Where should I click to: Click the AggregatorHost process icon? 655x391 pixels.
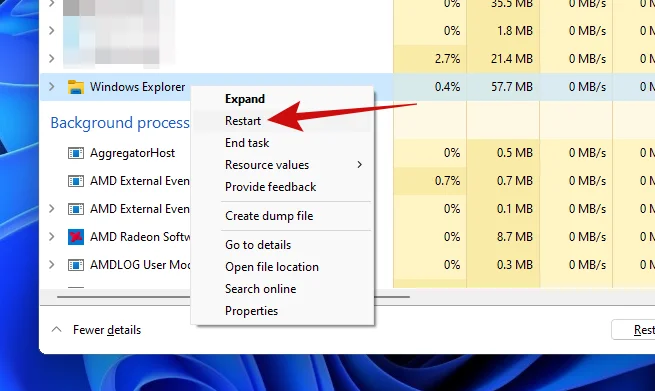pyautogui.click(x=76, y=153)
